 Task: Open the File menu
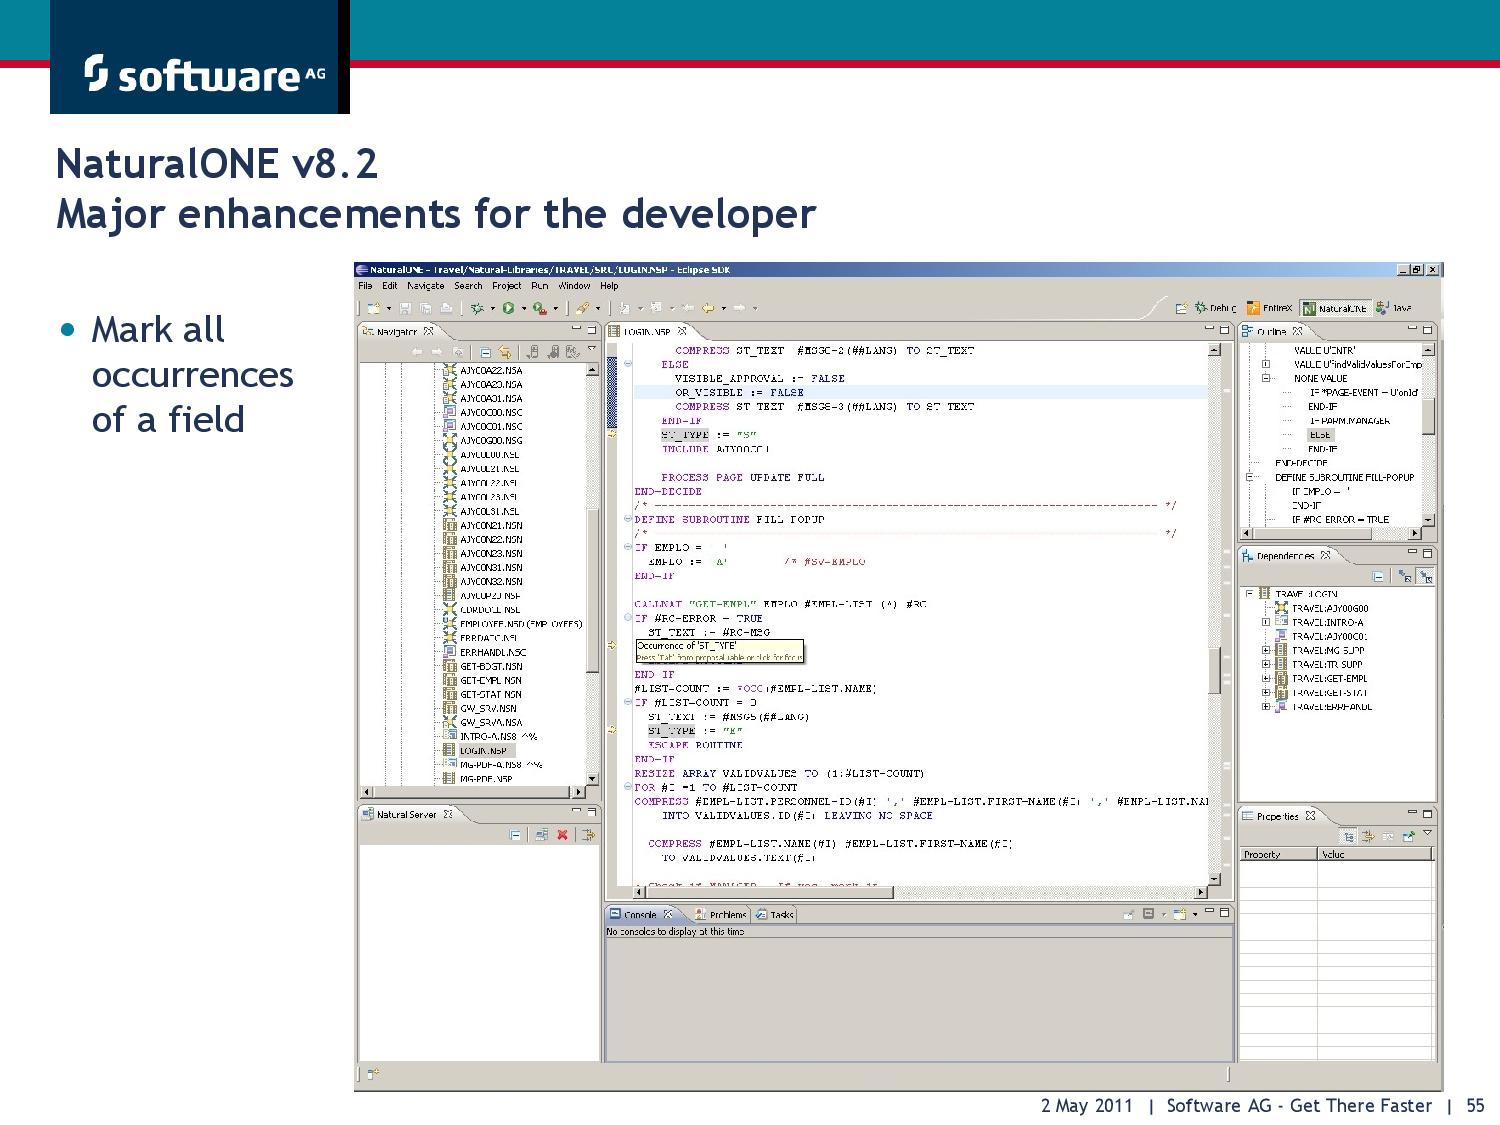pos(365,286)
